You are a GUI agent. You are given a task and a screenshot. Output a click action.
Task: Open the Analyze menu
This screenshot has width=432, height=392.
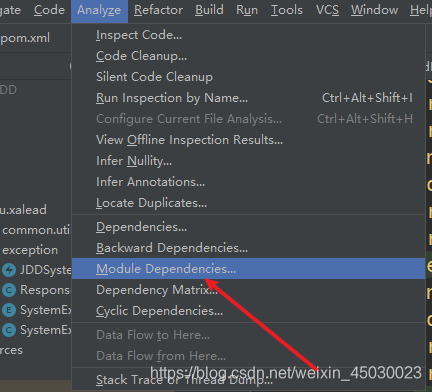tap(99, 10)
